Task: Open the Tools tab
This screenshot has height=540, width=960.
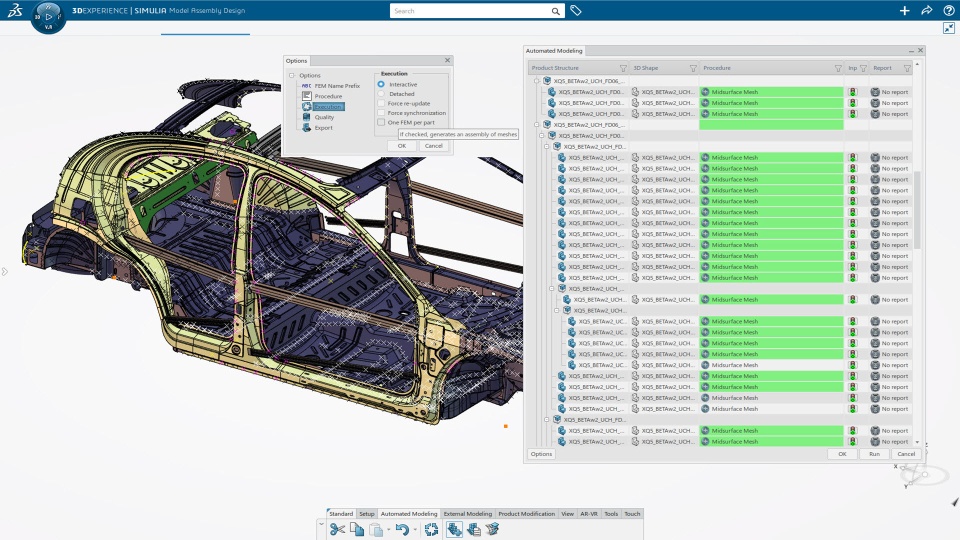Action: [x=611, y=514]
